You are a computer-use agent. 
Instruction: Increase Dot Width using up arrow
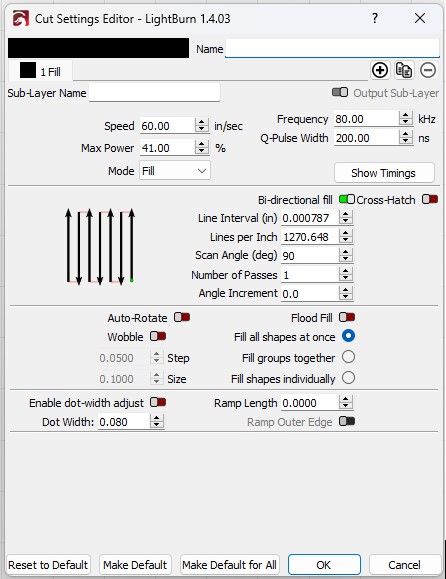click(x=157, y=418)
